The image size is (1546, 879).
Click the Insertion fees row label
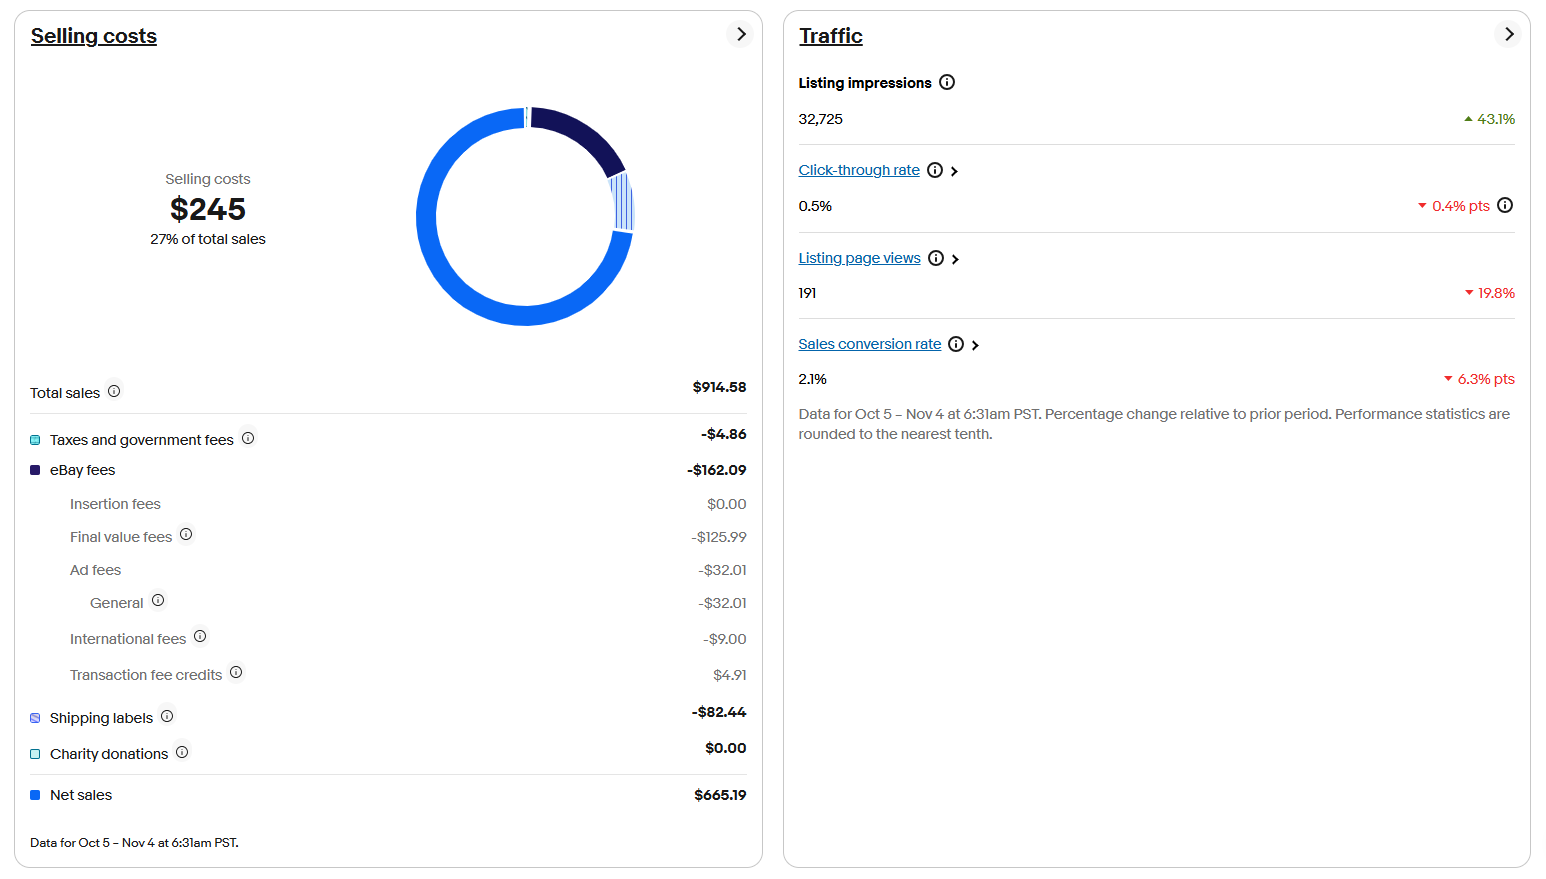115,504
